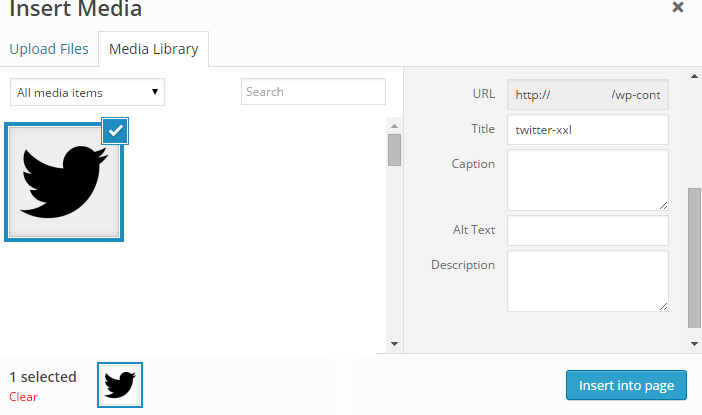Clear the current selection via the Clear link
This screenshot has height=415, width=702.
23,397
